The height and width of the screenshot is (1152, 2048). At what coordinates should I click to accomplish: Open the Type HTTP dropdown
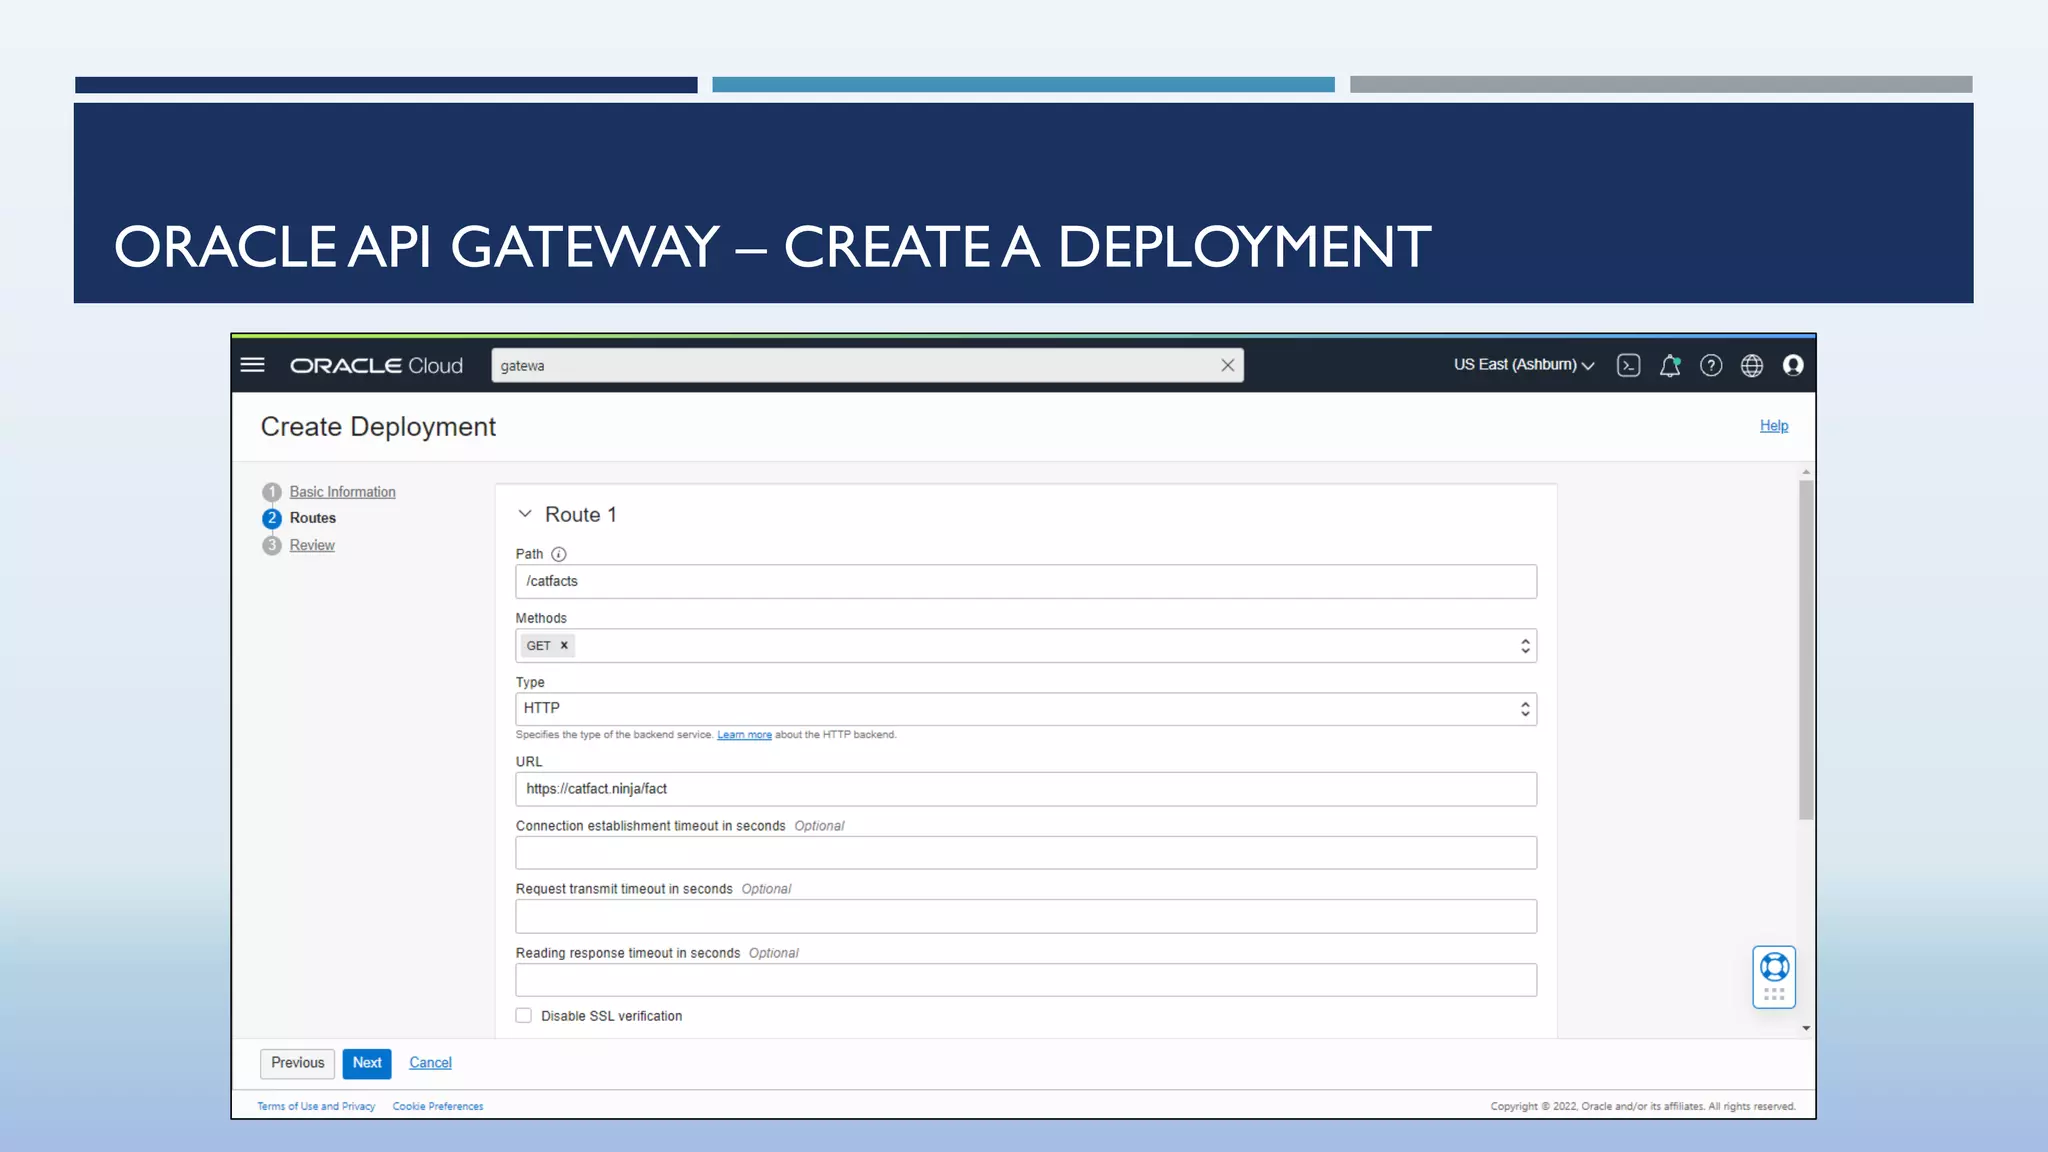pos(1026,709)
